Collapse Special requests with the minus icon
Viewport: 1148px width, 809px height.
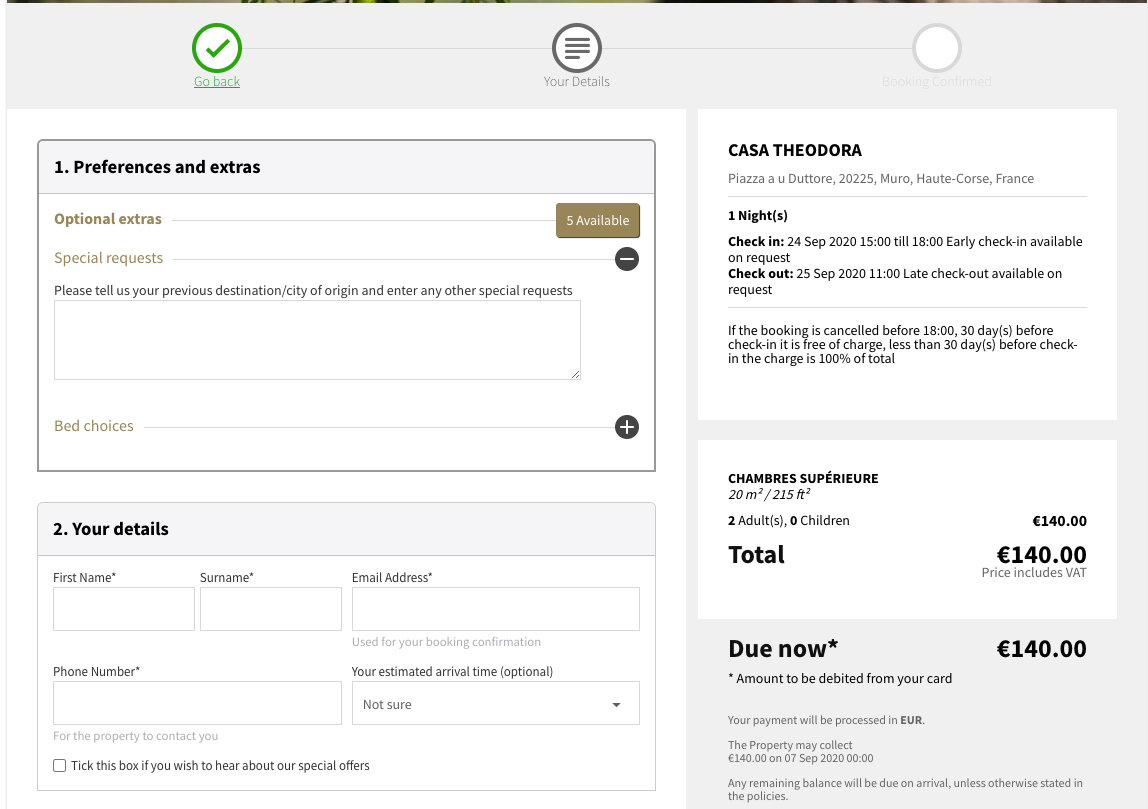pos(627,259)
